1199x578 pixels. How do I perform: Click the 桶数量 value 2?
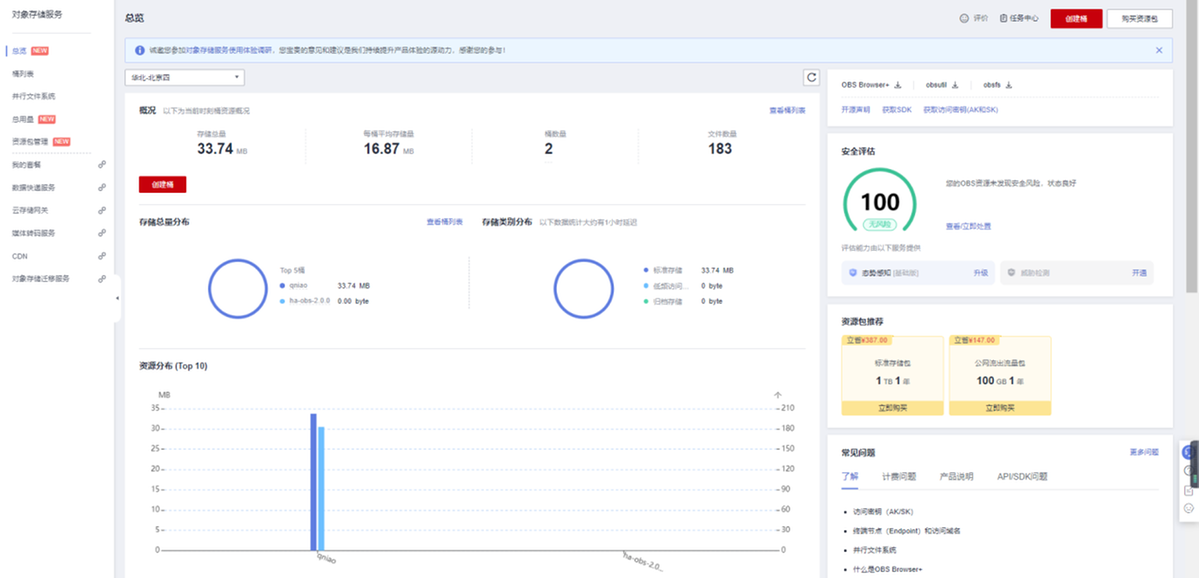548,148
